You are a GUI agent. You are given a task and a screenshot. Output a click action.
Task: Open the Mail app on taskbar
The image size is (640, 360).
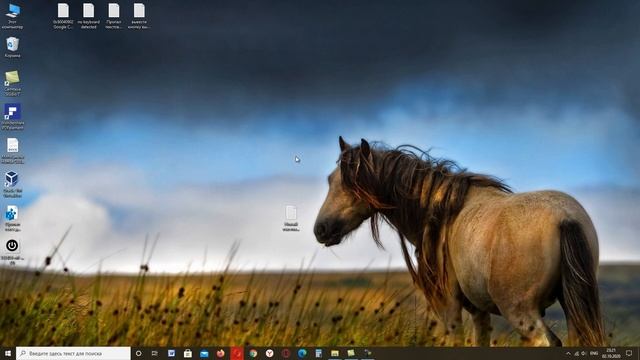click(204, 353)
